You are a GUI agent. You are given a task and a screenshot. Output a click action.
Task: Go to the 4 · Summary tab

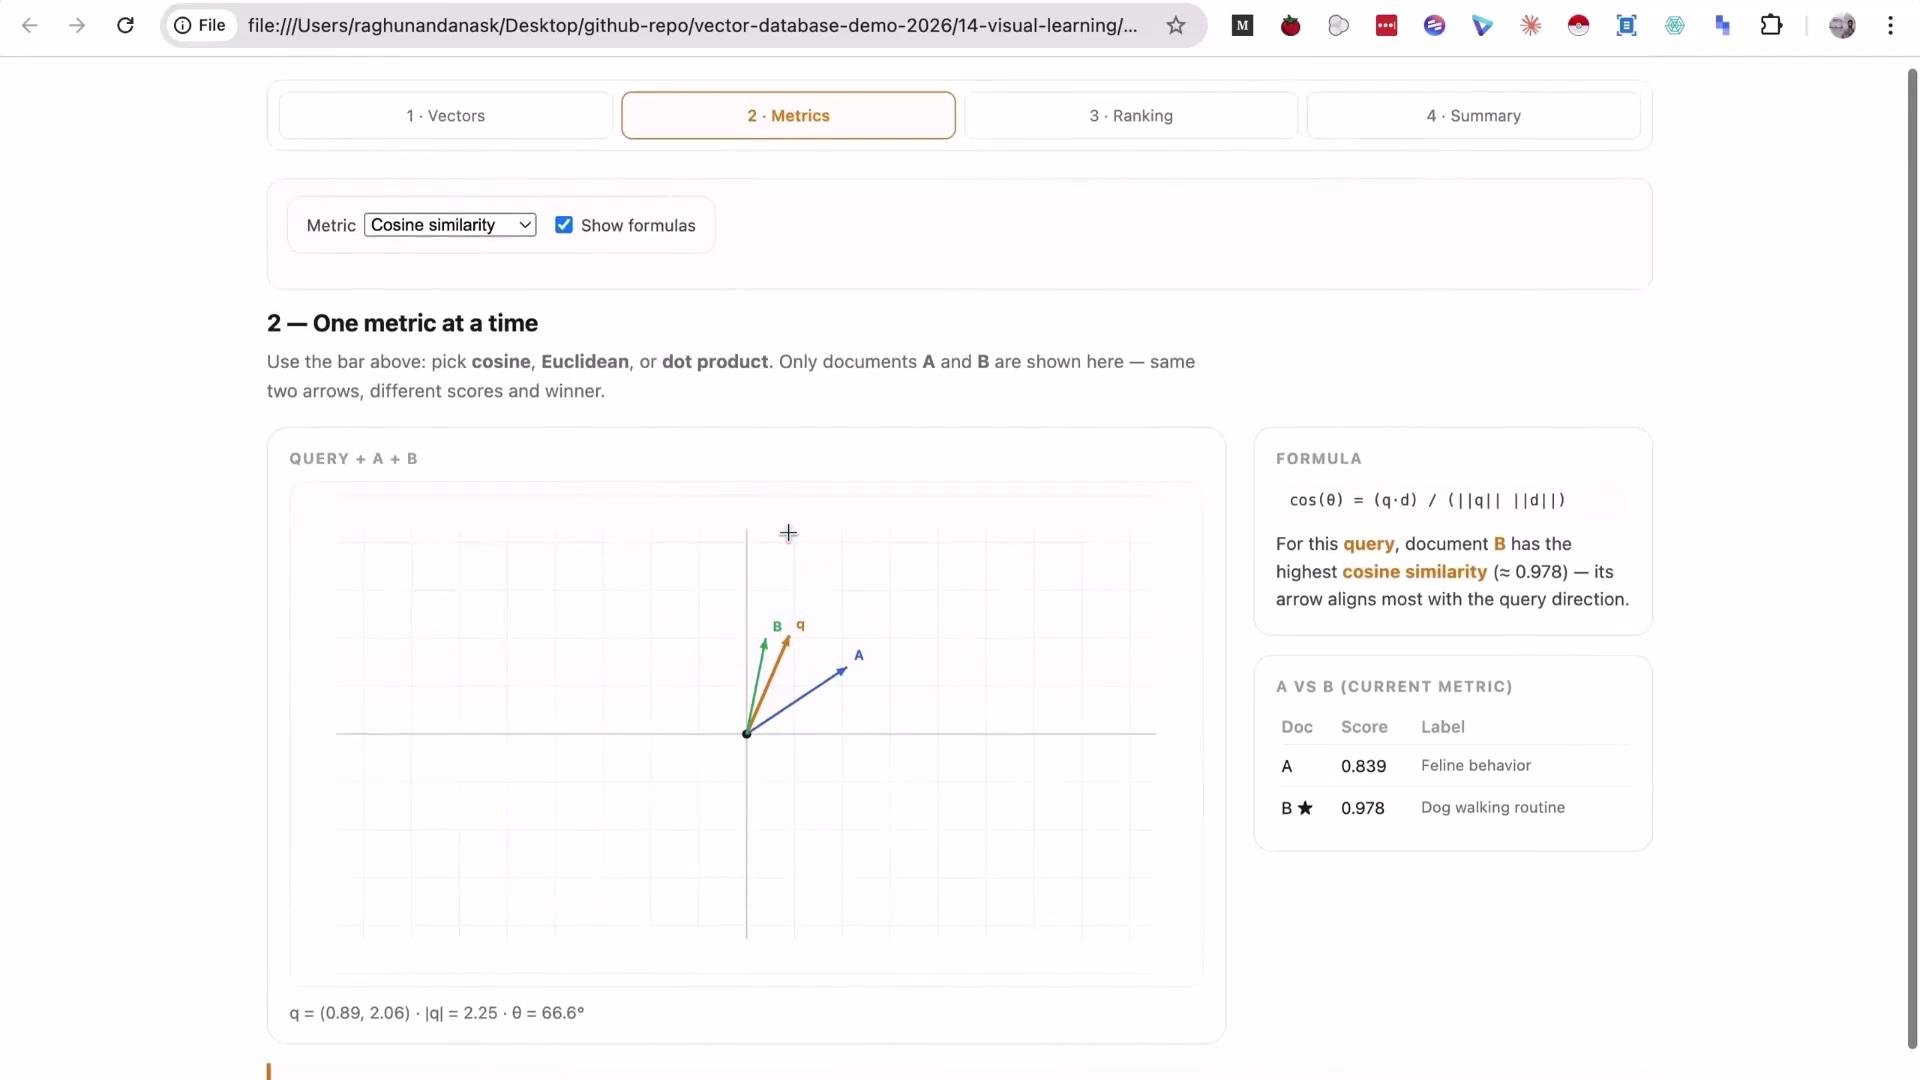click(x=1473, y=116)
